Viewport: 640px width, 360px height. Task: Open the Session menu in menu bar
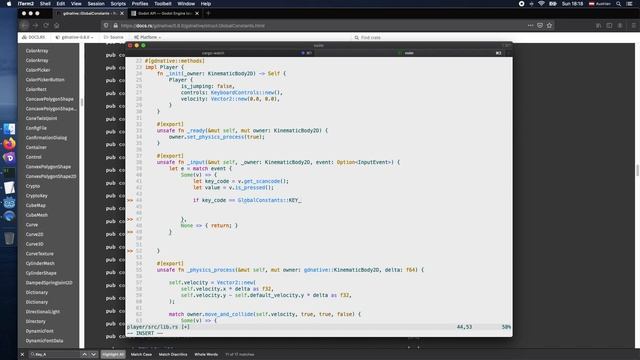96,4
